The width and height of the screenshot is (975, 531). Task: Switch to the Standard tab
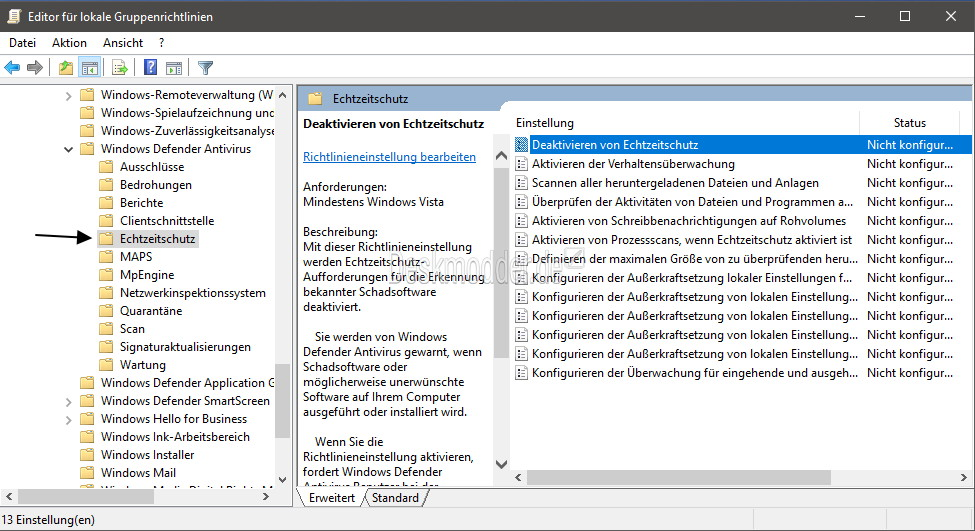click(395, 498)
